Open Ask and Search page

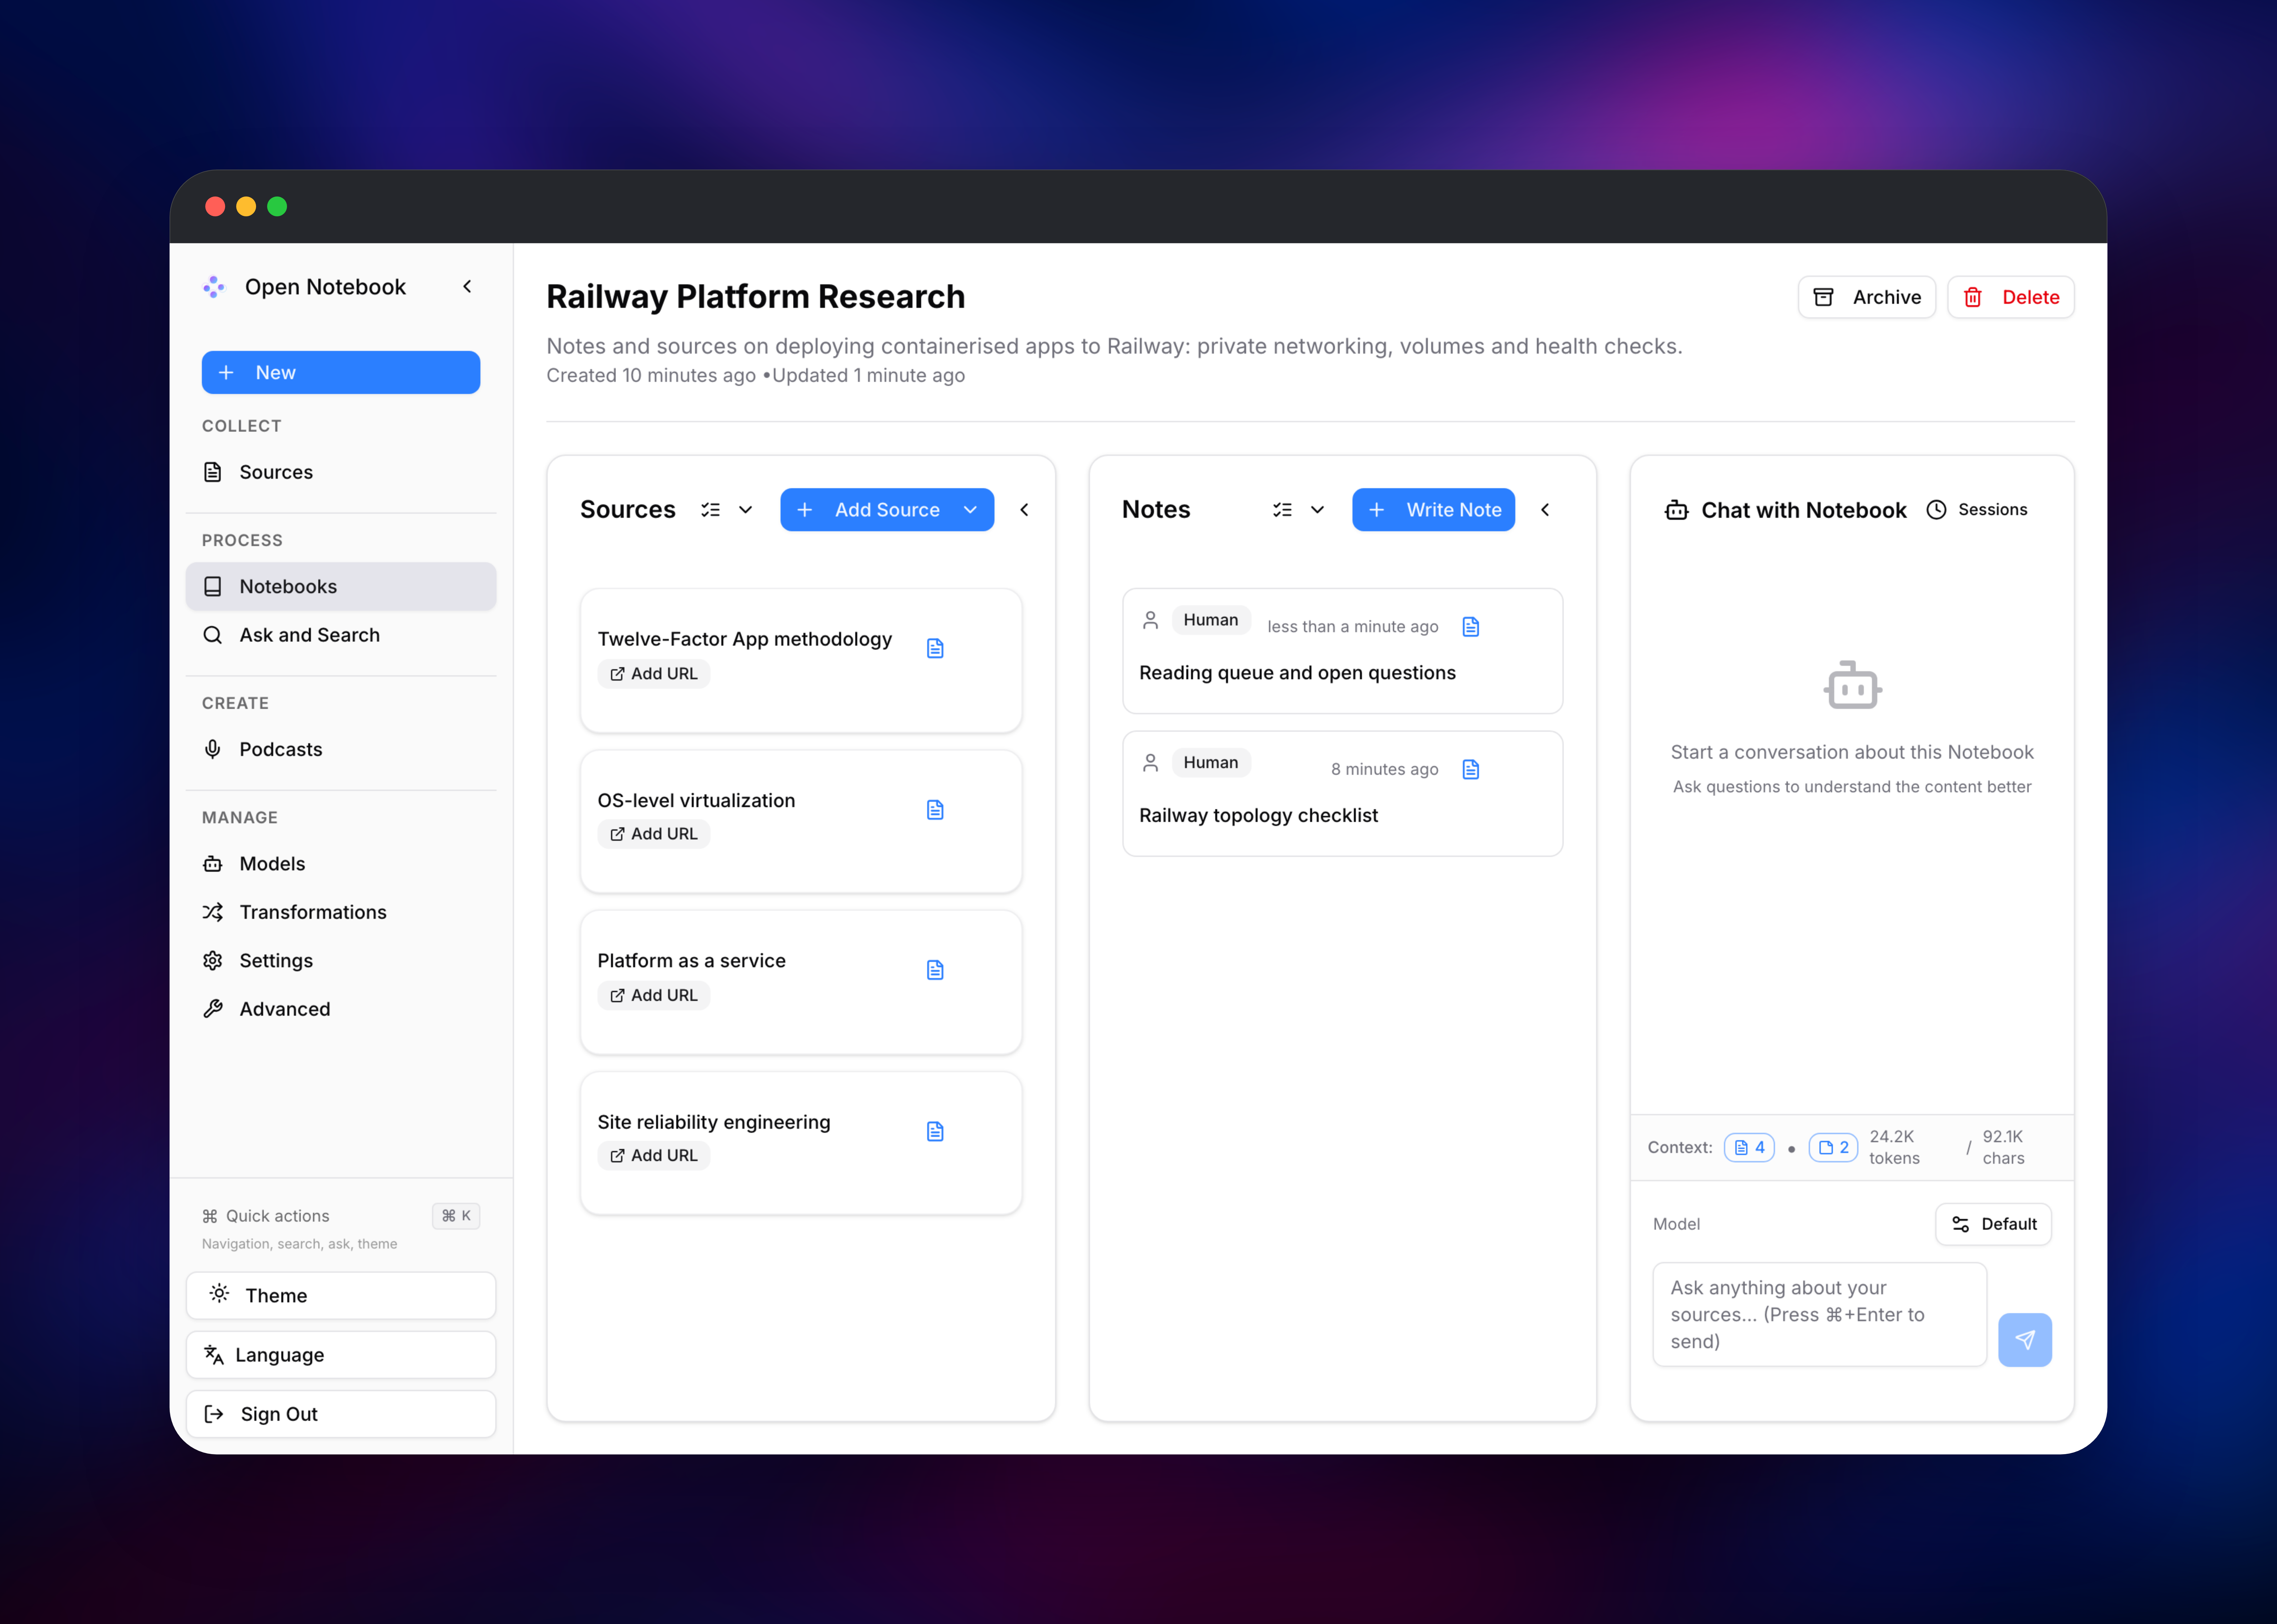coord(341,635)
